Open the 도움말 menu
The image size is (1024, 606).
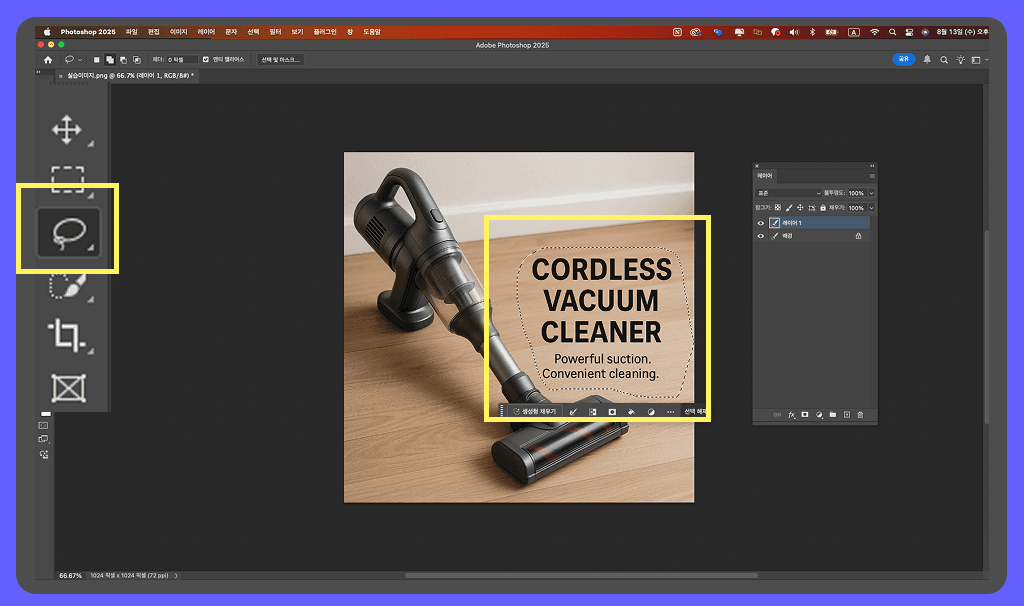tap(372, 32)
